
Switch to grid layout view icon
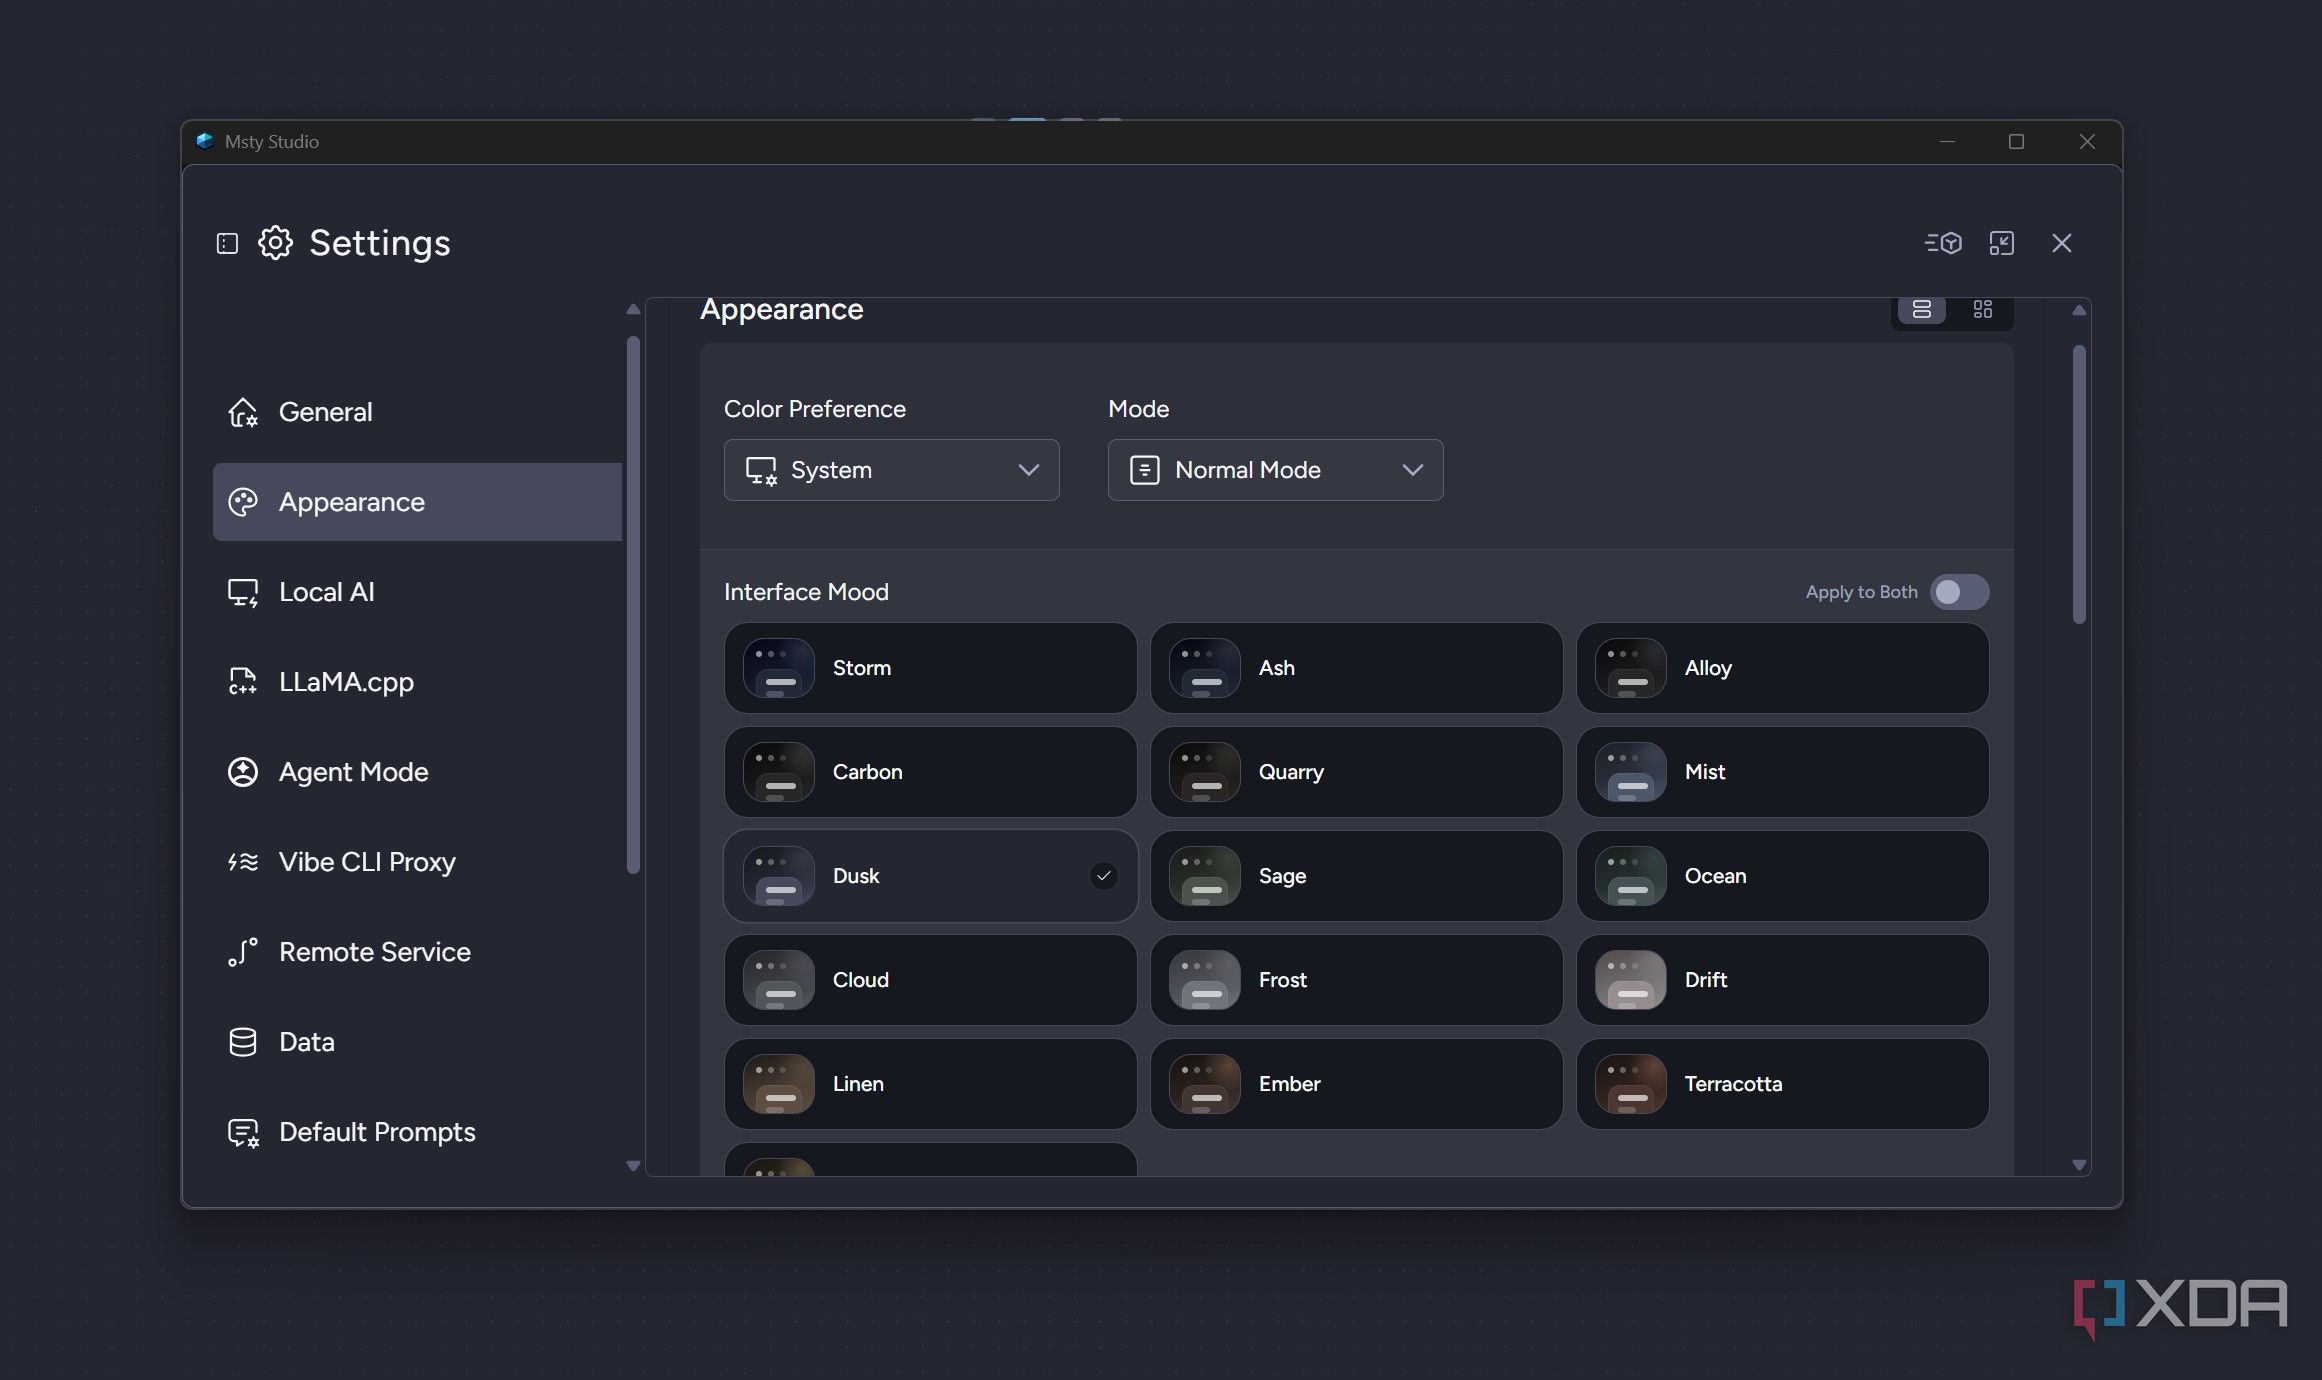(1982, 309)
